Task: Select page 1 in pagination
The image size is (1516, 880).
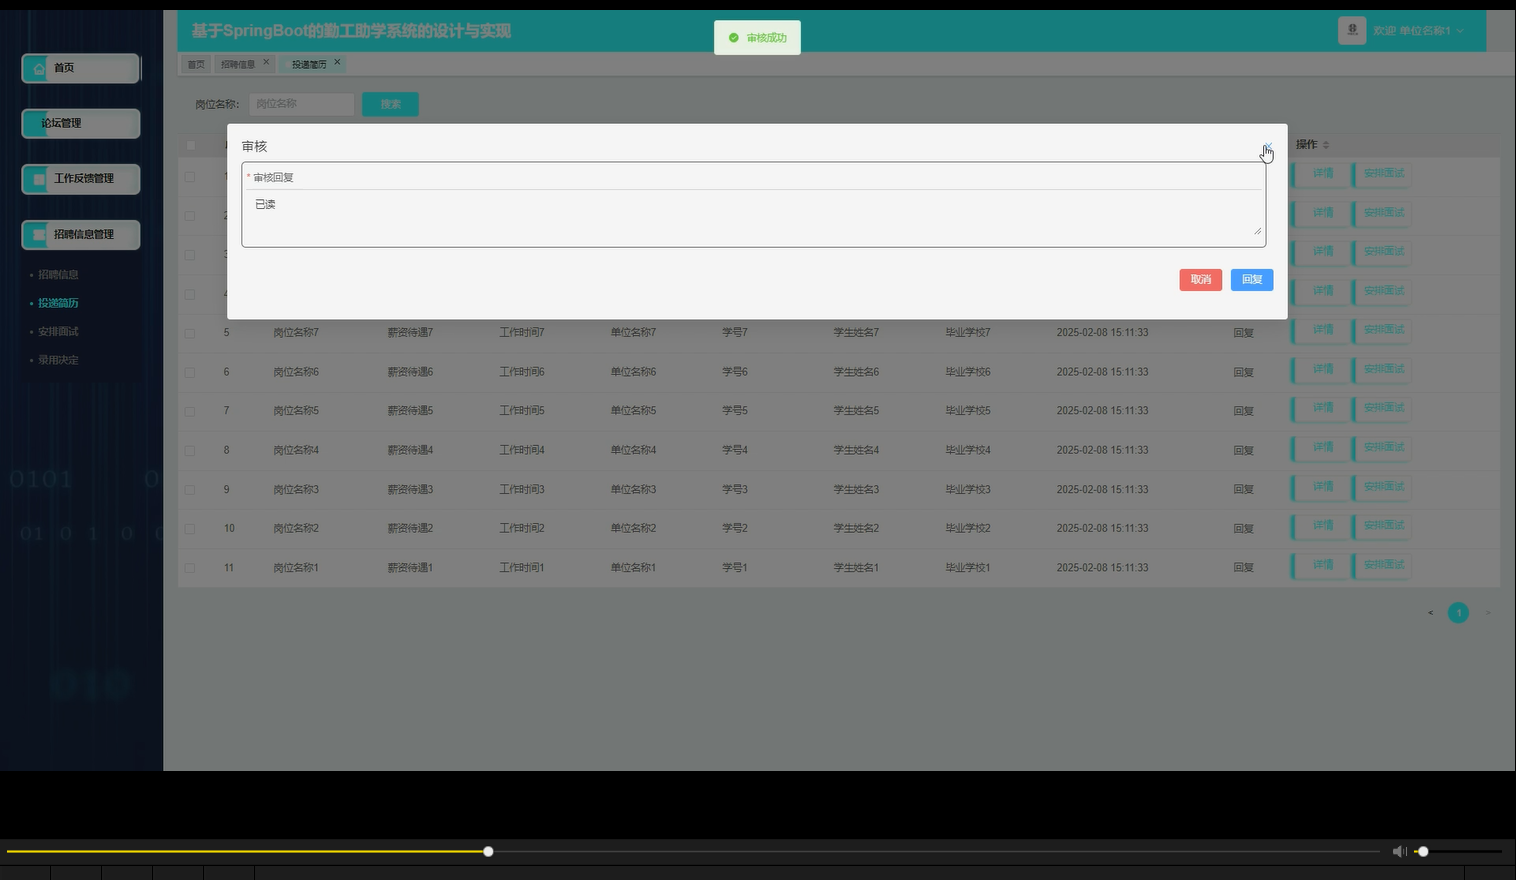Action: 1458,613
